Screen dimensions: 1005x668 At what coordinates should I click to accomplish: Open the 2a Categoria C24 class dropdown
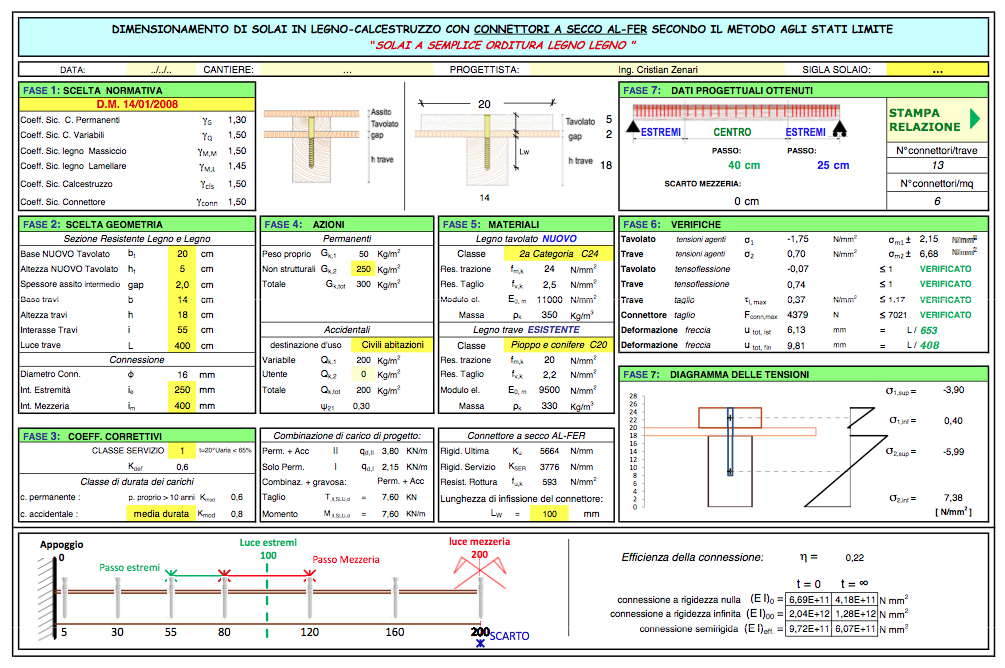point(558,254)
